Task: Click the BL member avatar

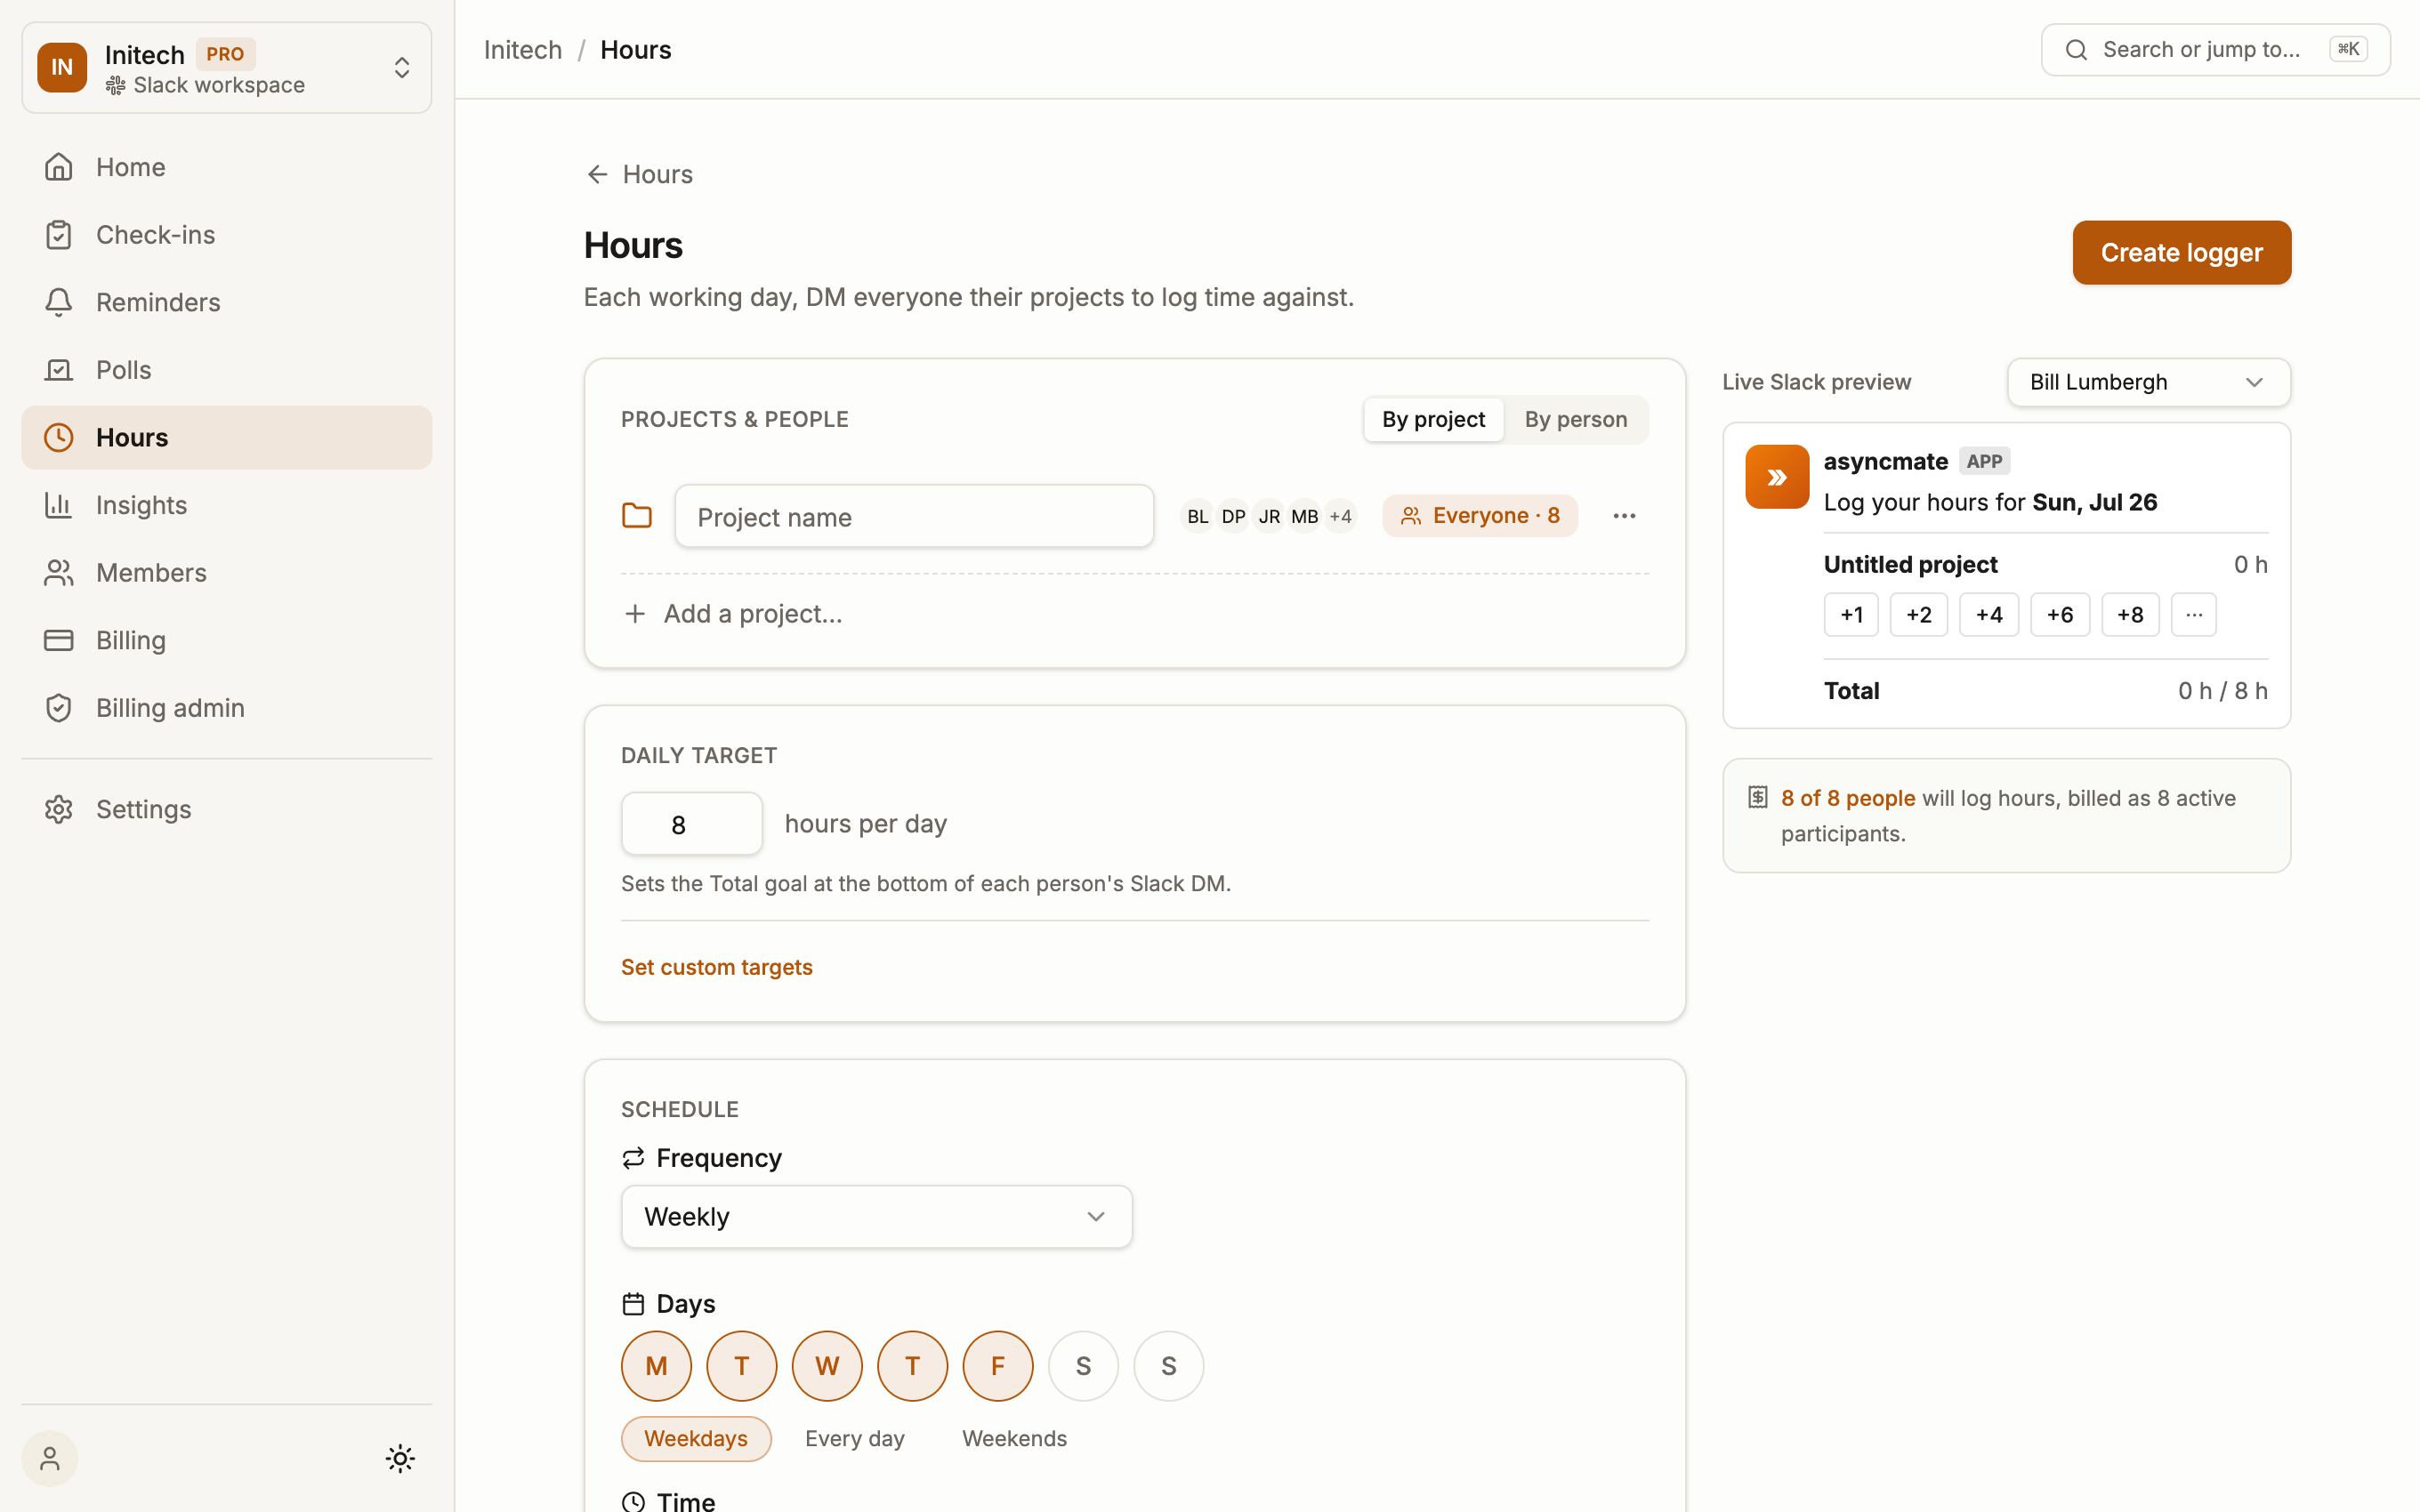Action: 1197,516
